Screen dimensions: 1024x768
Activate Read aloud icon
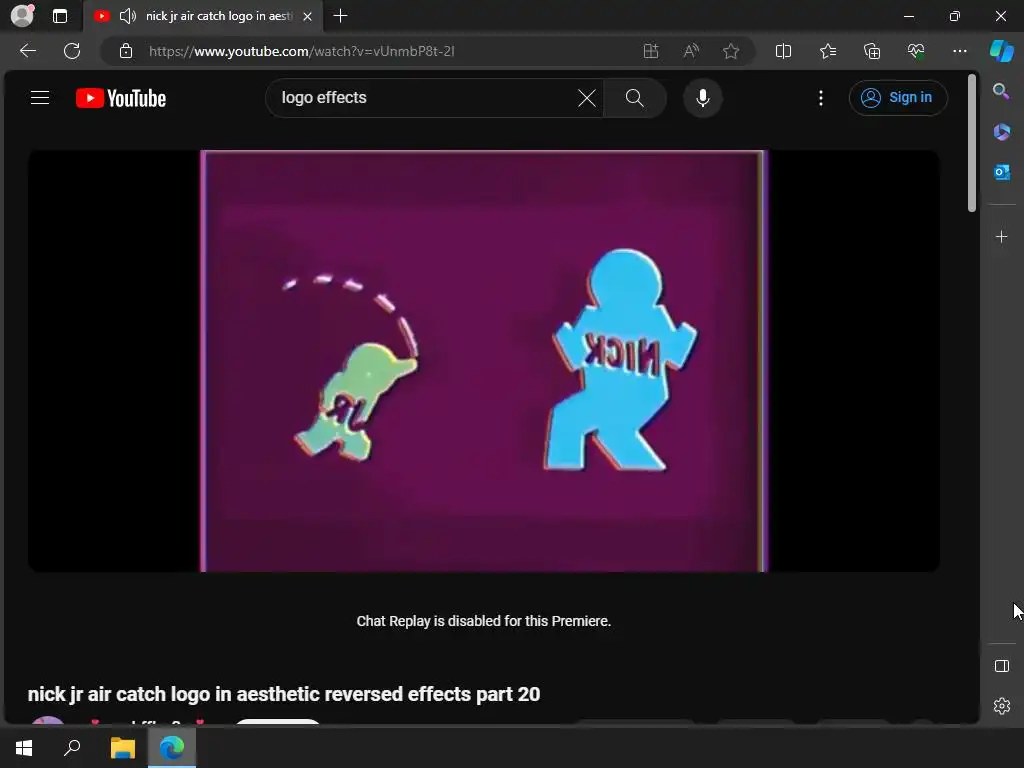click(x=691, y=51)
